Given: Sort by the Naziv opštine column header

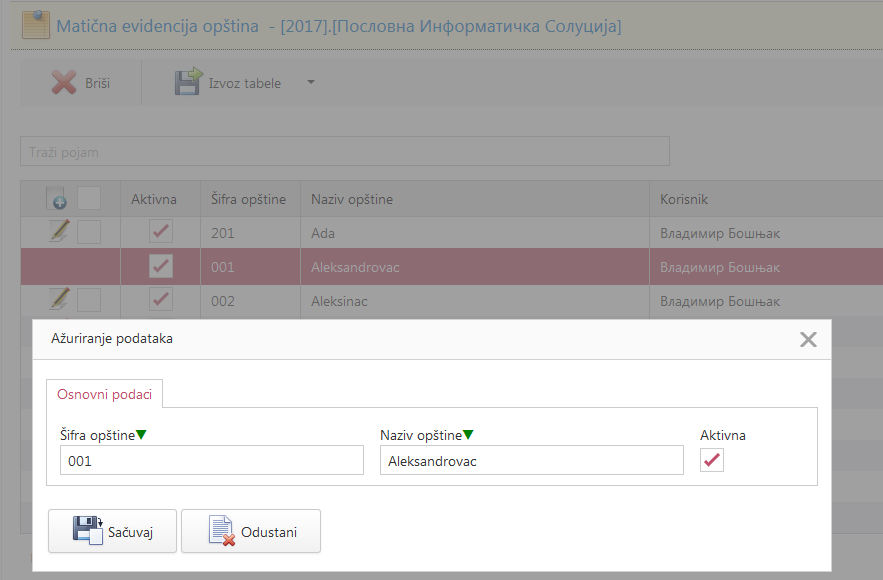Looking at the screenshot, I should [x=352, y=199].
